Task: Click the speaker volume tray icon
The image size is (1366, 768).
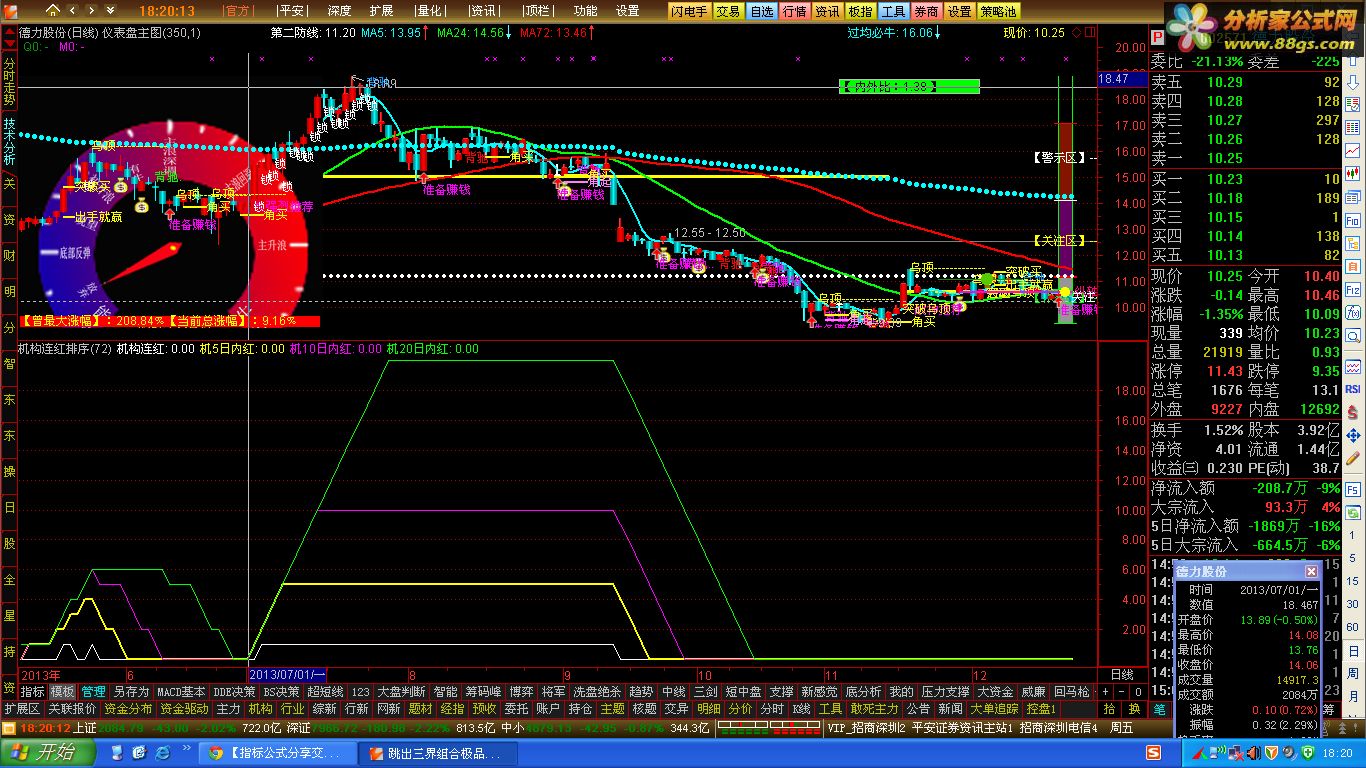Action: [x=1253, y=752]
